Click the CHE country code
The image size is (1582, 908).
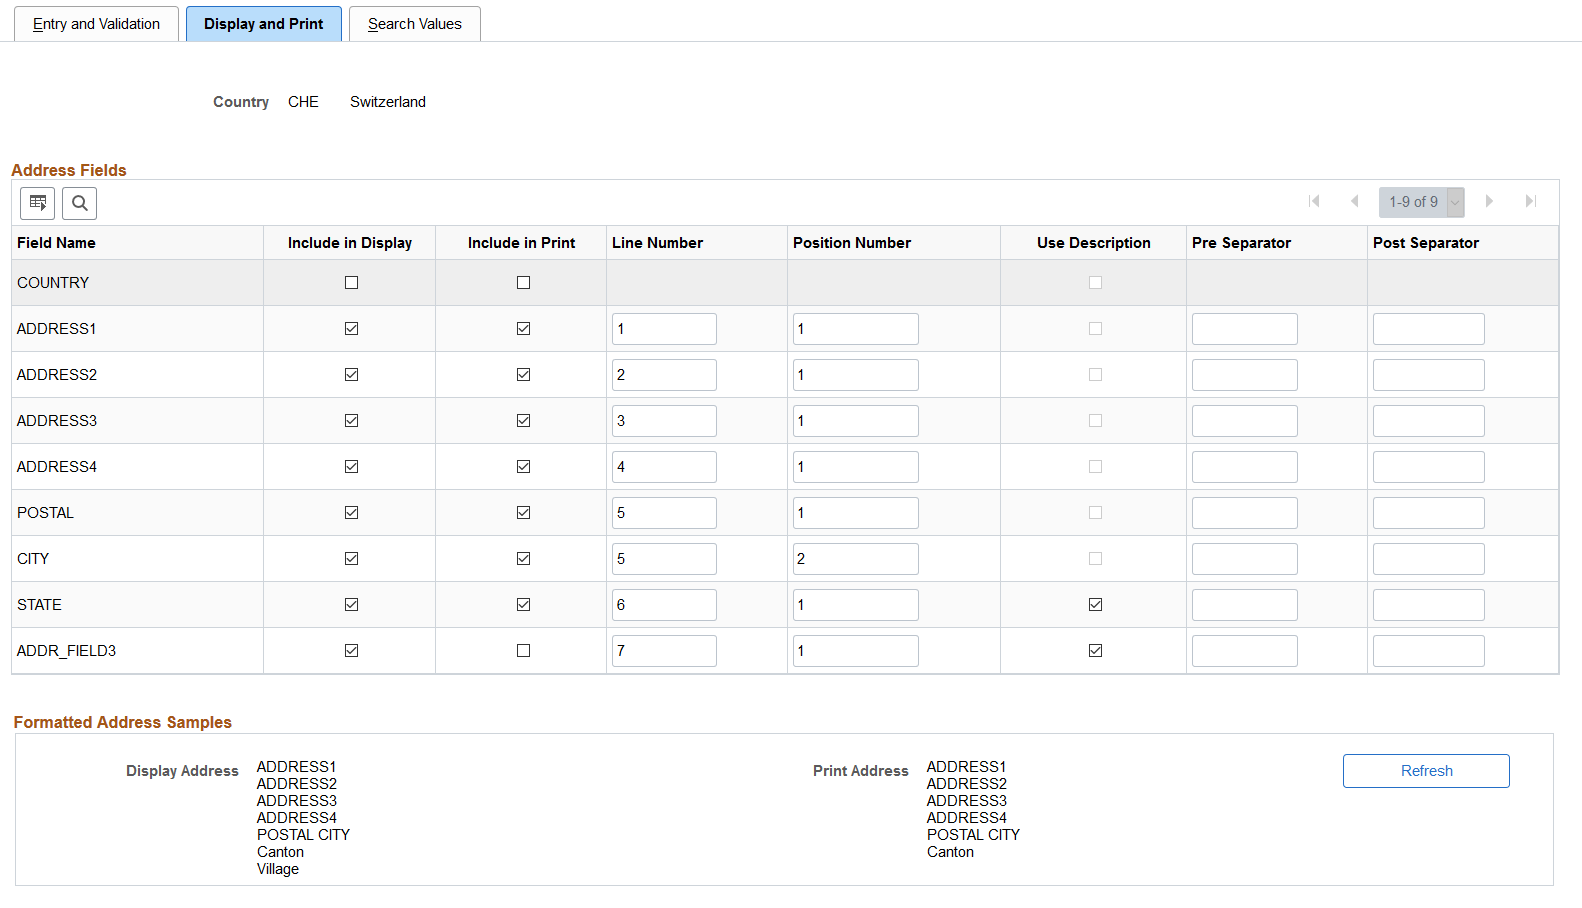(303, 102)
